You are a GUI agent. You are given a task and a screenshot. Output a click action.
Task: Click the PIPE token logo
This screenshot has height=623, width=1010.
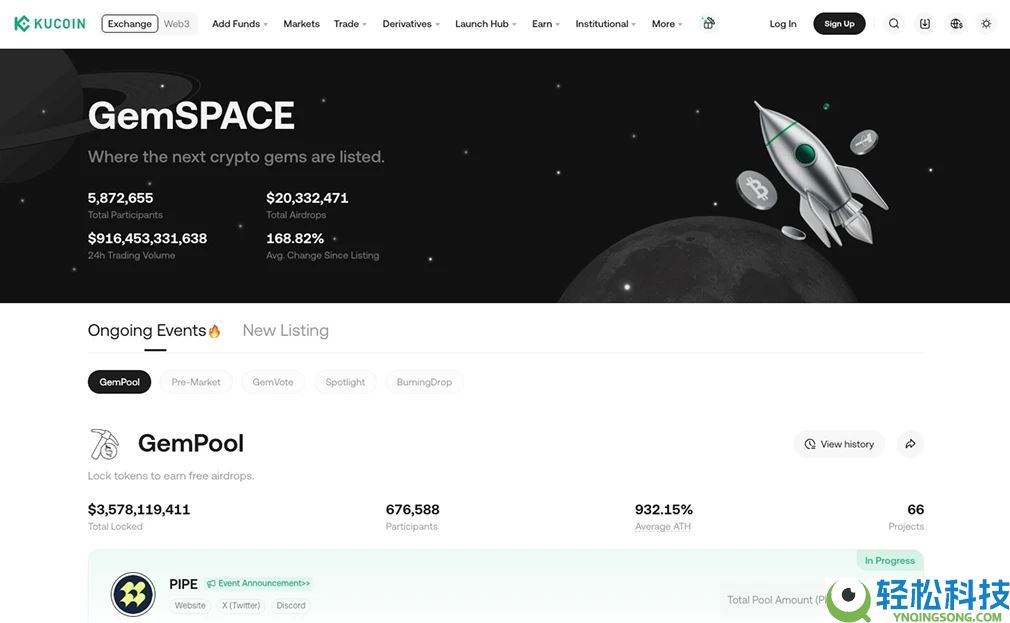pyautogui.click(x=133, y=594)
